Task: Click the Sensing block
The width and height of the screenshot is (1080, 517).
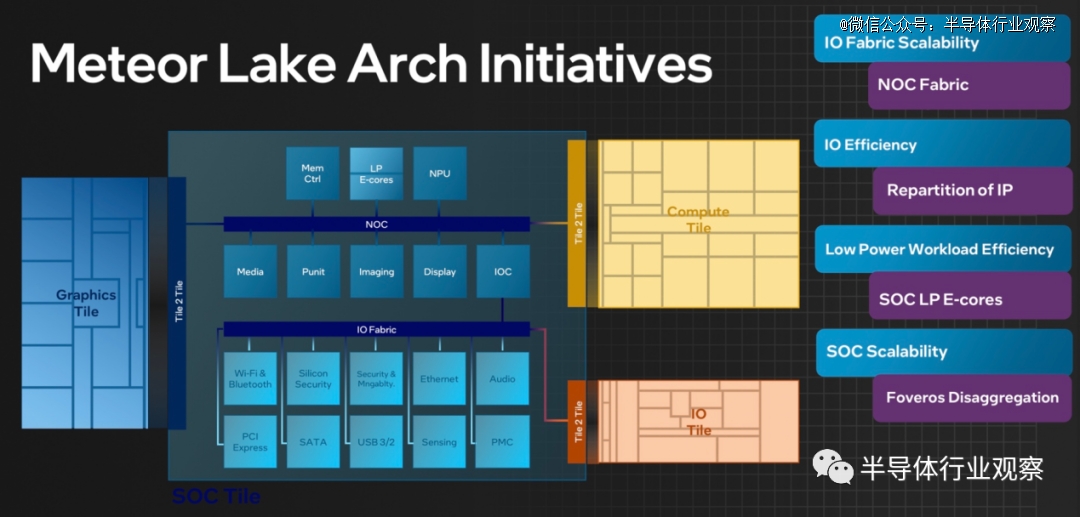Action: (439, 442)
